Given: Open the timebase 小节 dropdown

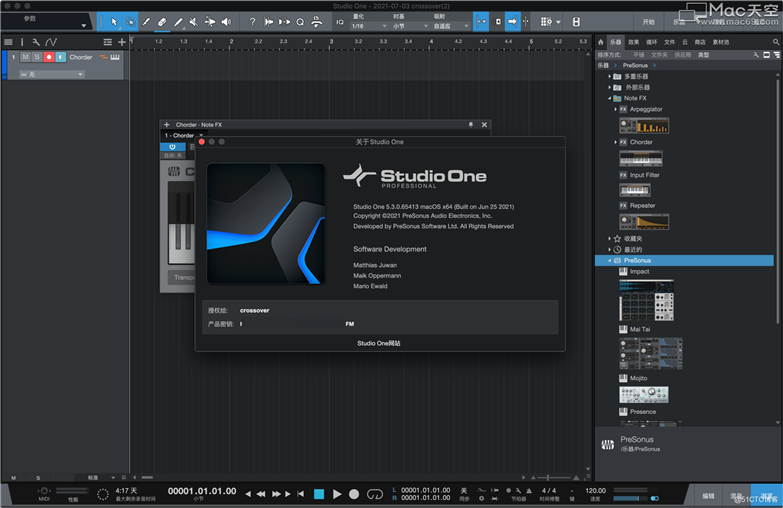Looking at the screenshot, I should click(x=410, y=26).
